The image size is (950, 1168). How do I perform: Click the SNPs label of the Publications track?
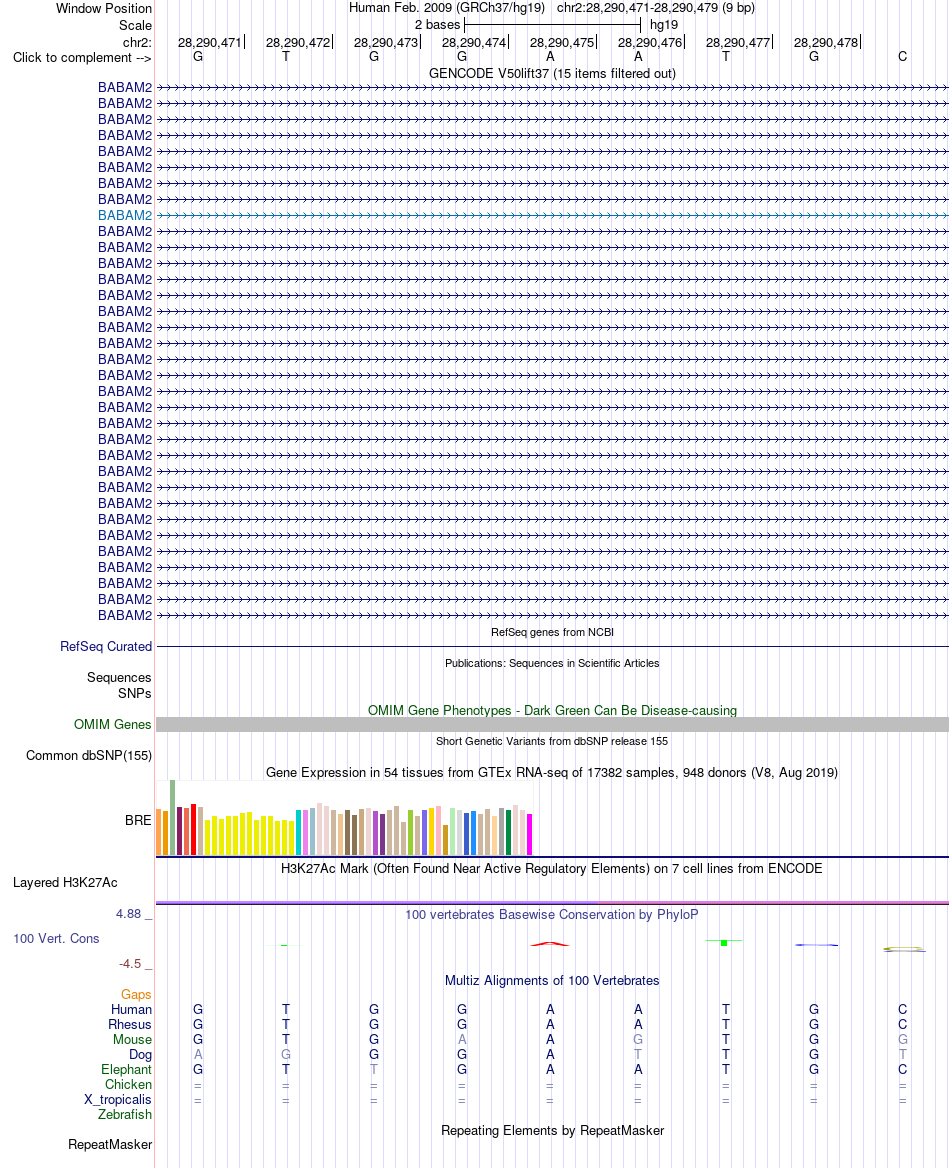click(135, 693)
